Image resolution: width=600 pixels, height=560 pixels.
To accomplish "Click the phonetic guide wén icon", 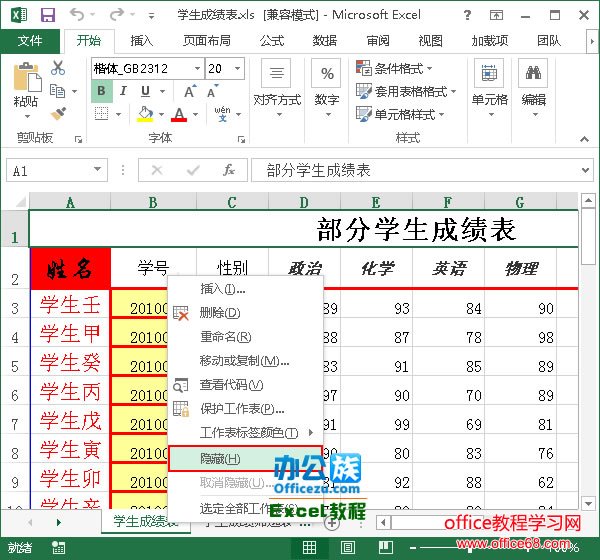I will coord(222,114).
